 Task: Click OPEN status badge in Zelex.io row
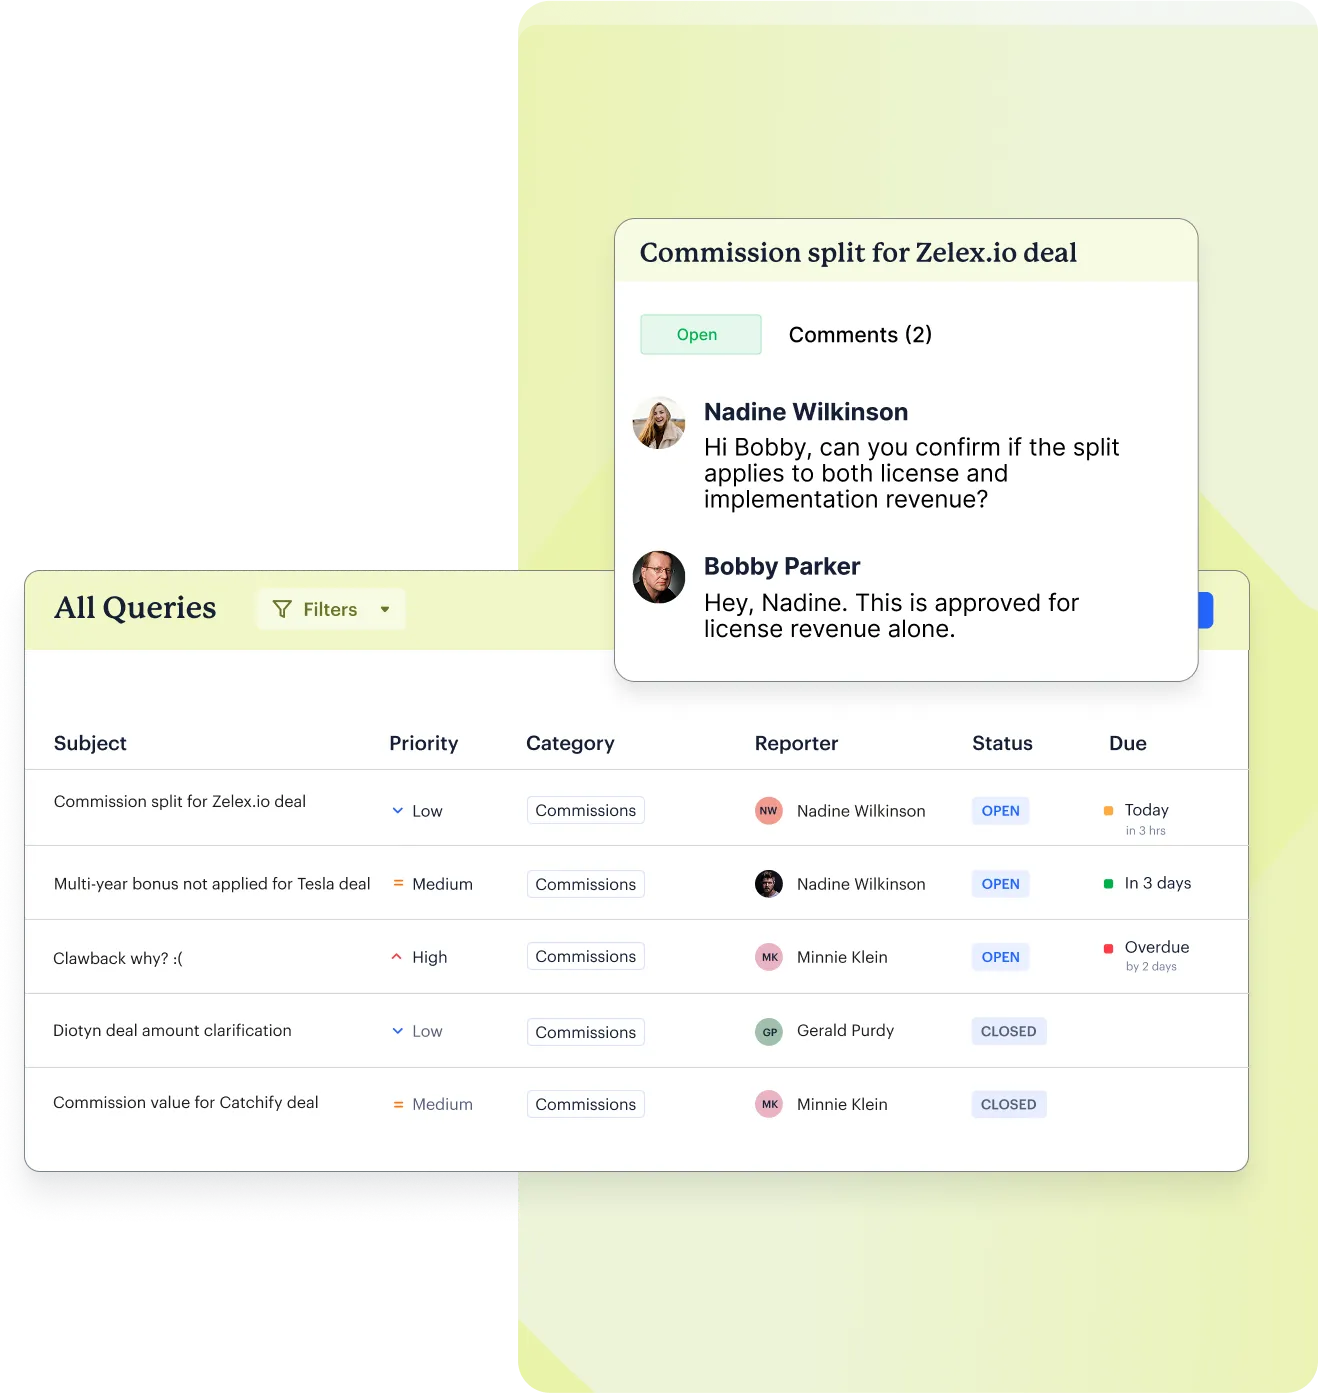[1000, 811]
